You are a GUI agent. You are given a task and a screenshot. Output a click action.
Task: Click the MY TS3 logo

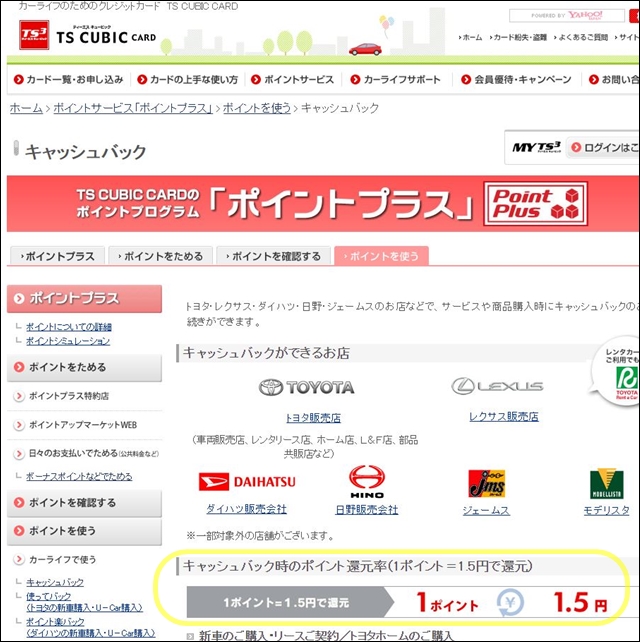(536, 147)
